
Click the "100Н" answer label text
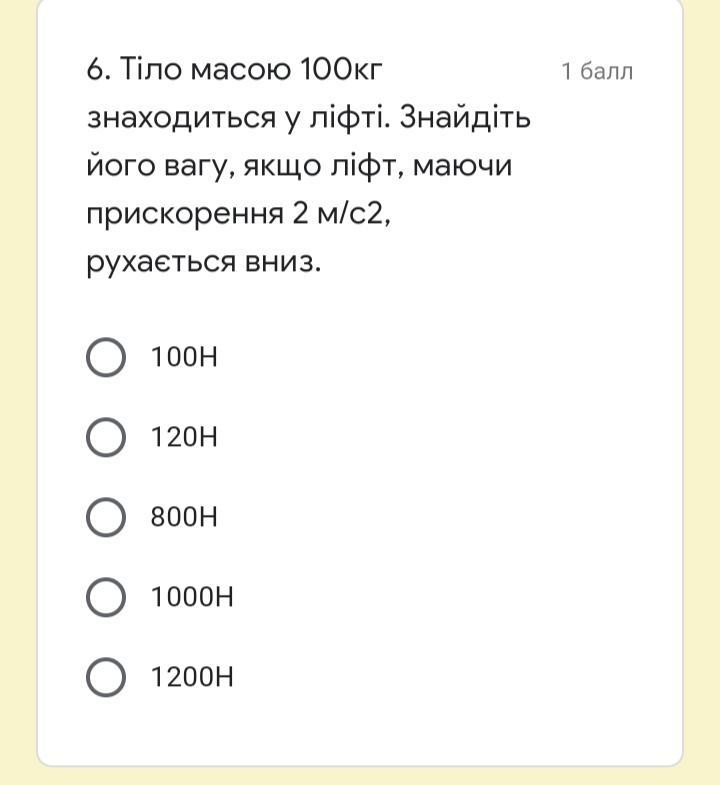(184, 357)
